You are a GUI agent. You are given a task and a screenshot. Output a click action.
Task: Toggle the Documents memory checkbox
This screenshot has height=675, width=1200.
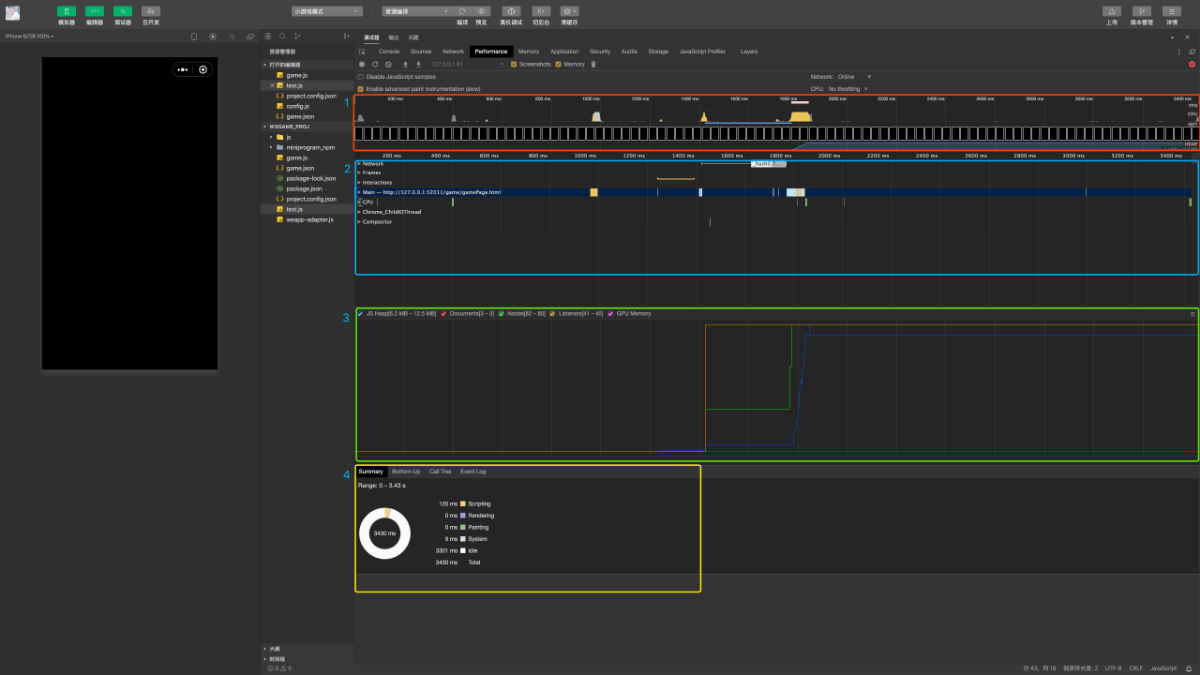(x=444, y=313)
